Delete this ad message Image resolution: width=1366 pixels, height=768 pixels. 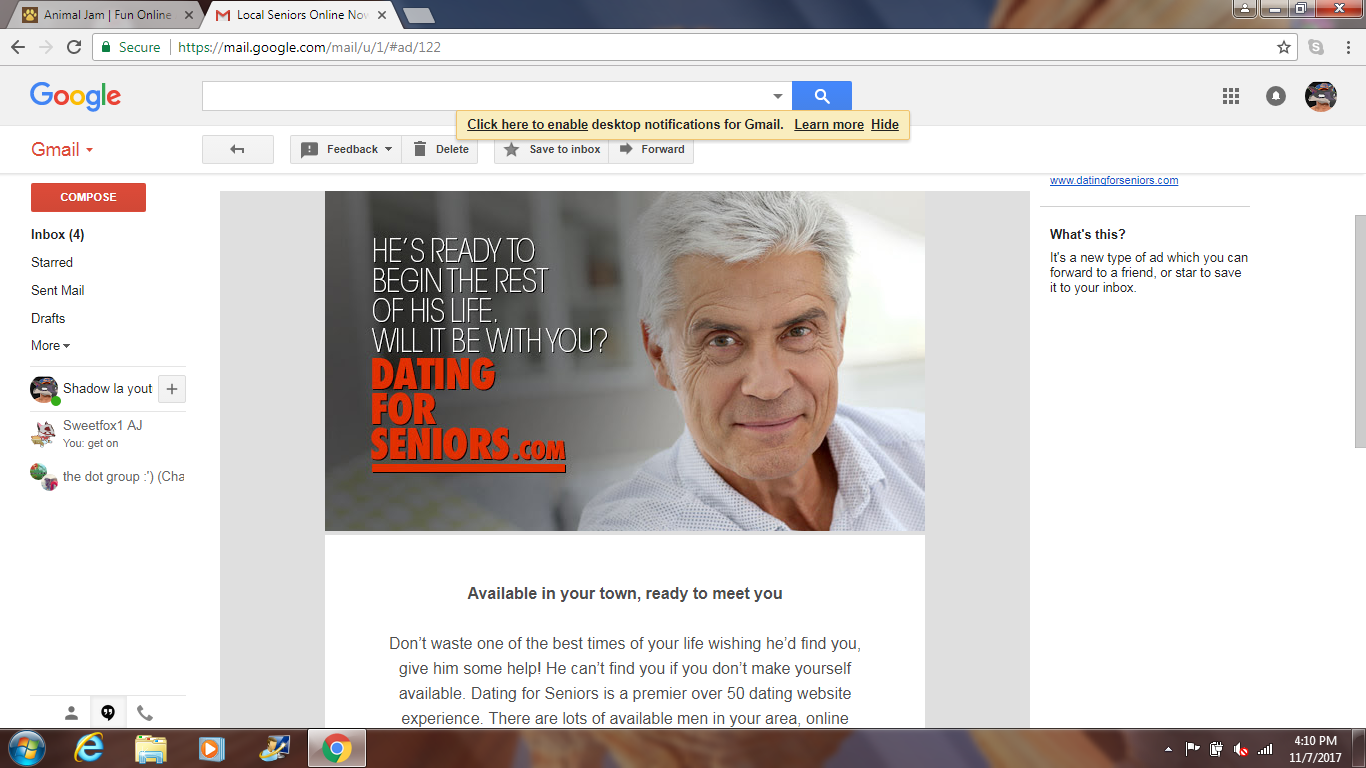(440, 149)
